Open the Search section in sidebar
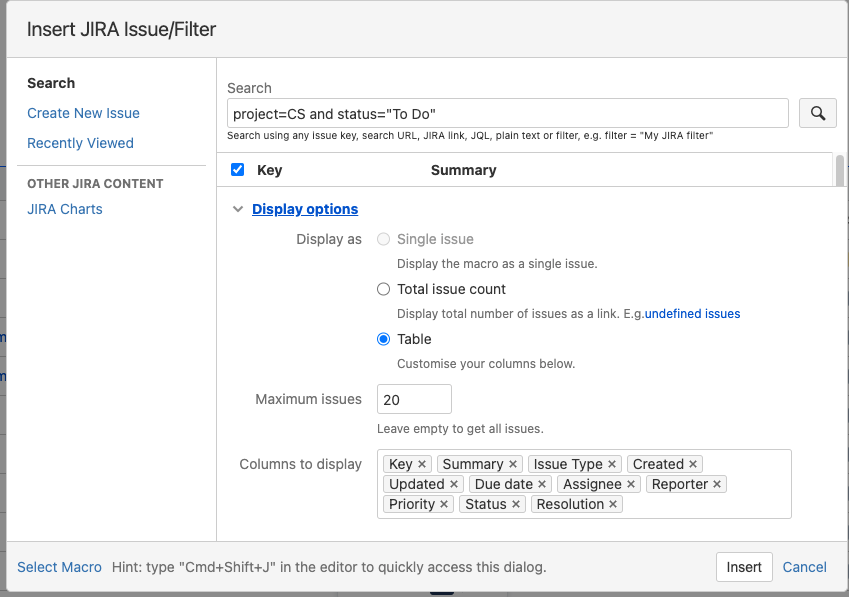Viewport: 849px width, 597px height. (51, 83)
